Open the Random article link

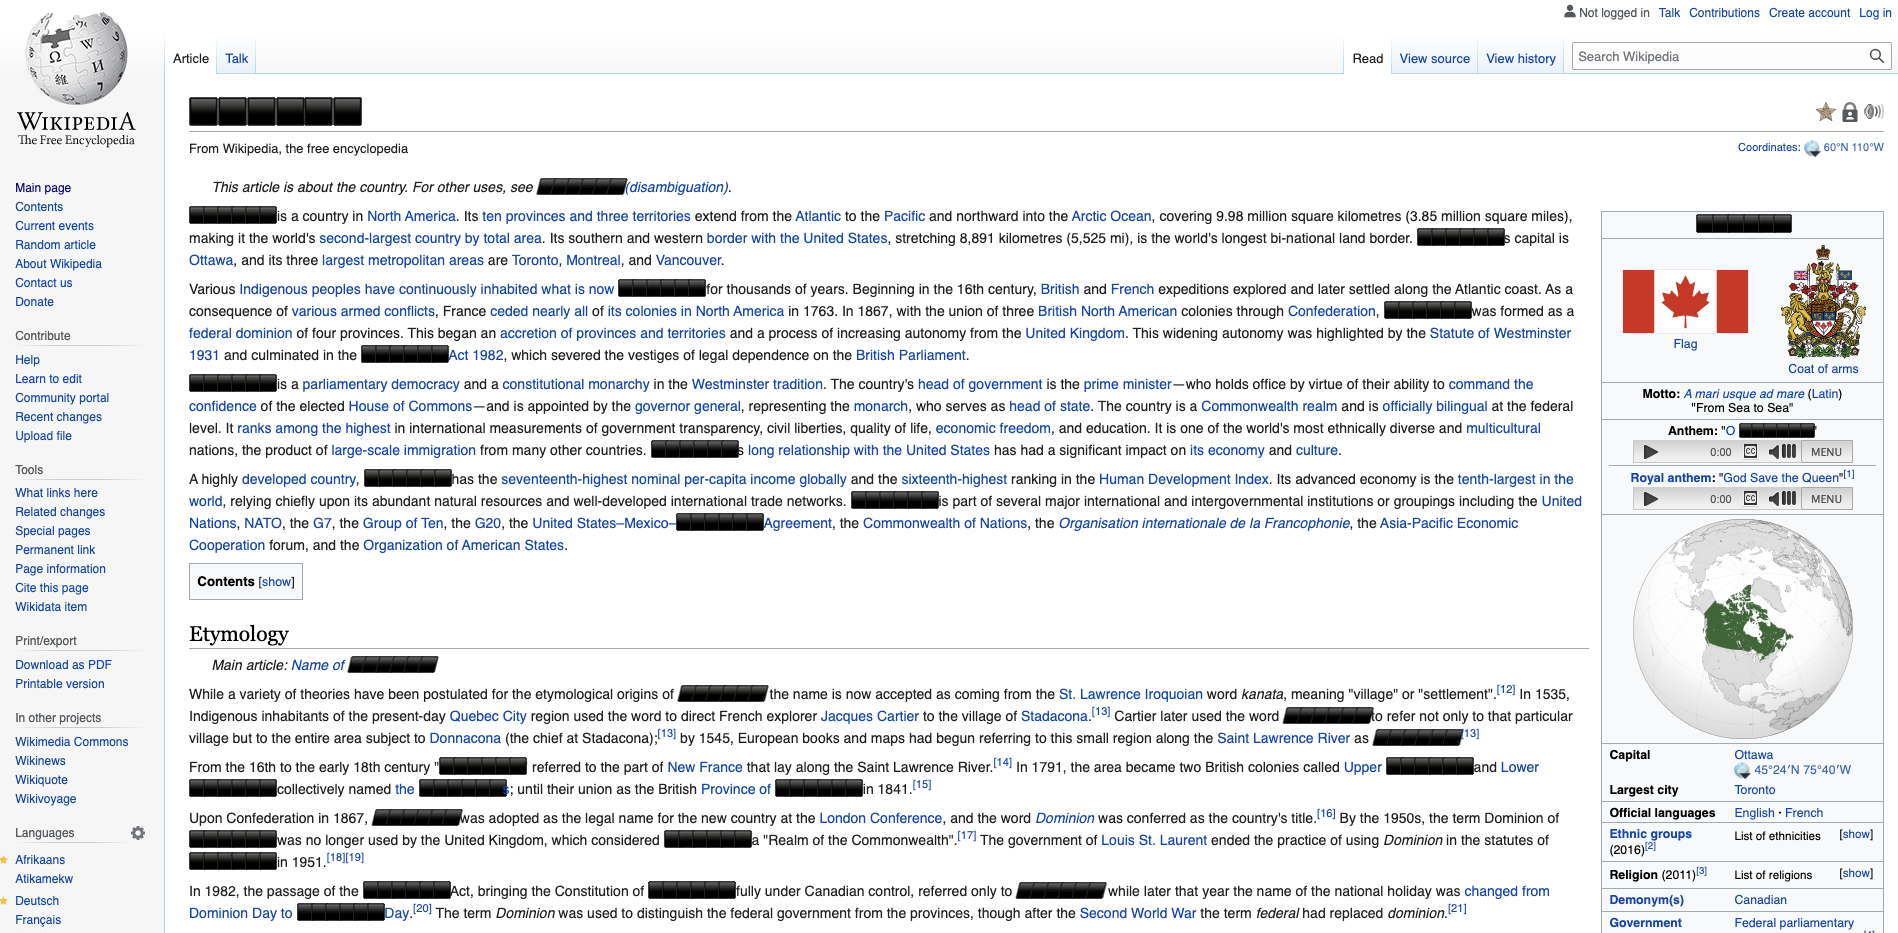[56, 245]
